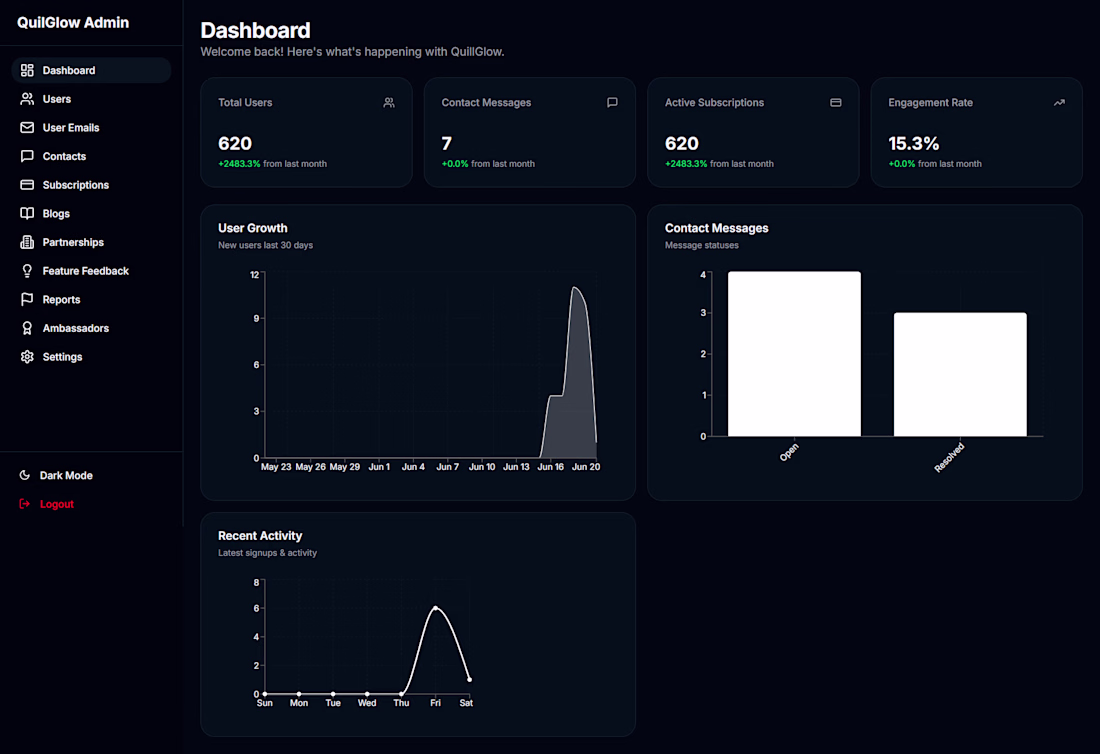Screen dimensions: 1100x754
Task: Click the Feature Feedback lightbulb icon
Action: click(x=27, y=271)
